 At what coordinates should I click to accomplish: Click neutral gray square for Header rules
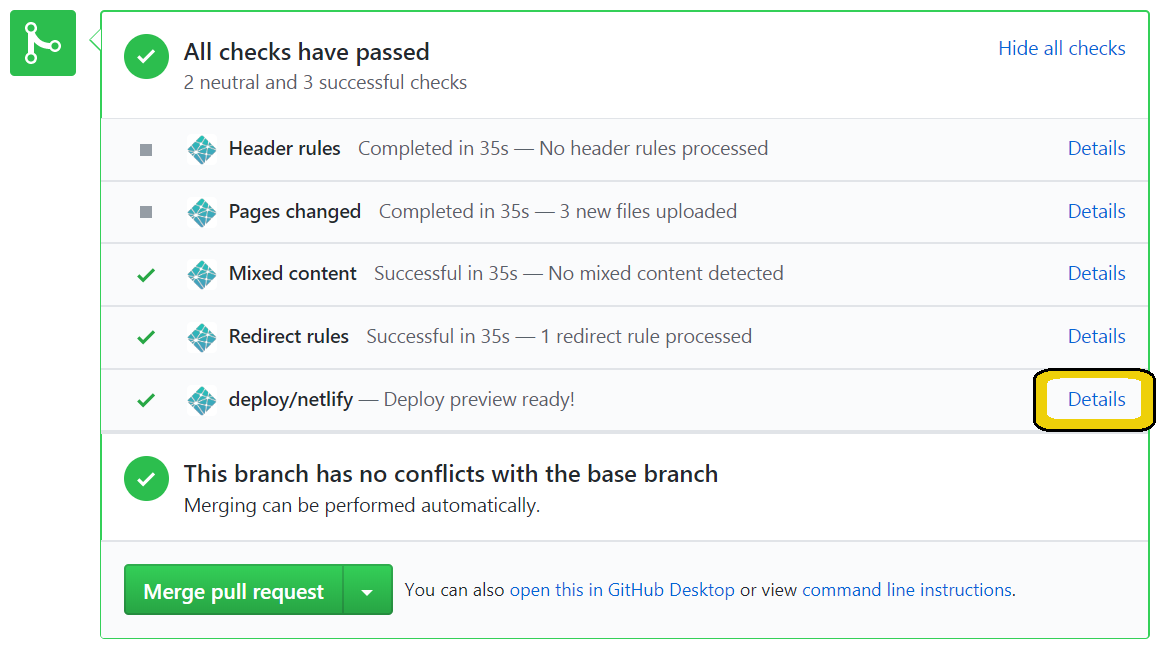(146, 150)
